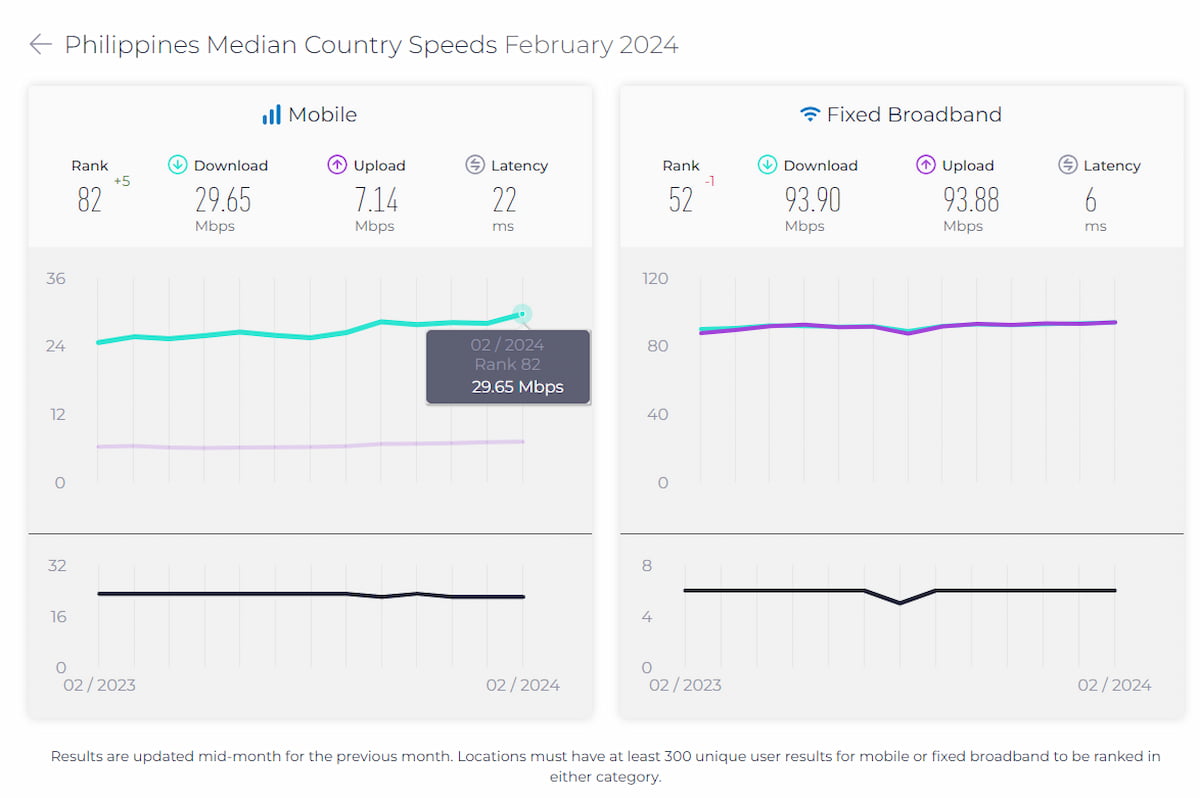
Task: Switch to the Mobile panel header
Action: (x=310, y=114)
